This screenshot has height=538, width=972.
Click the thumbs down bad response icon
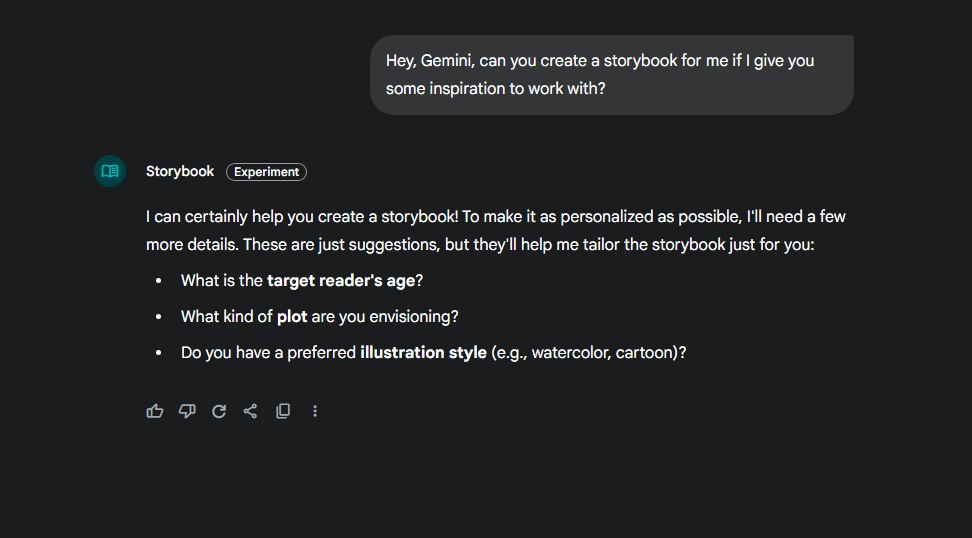point(187,411)
